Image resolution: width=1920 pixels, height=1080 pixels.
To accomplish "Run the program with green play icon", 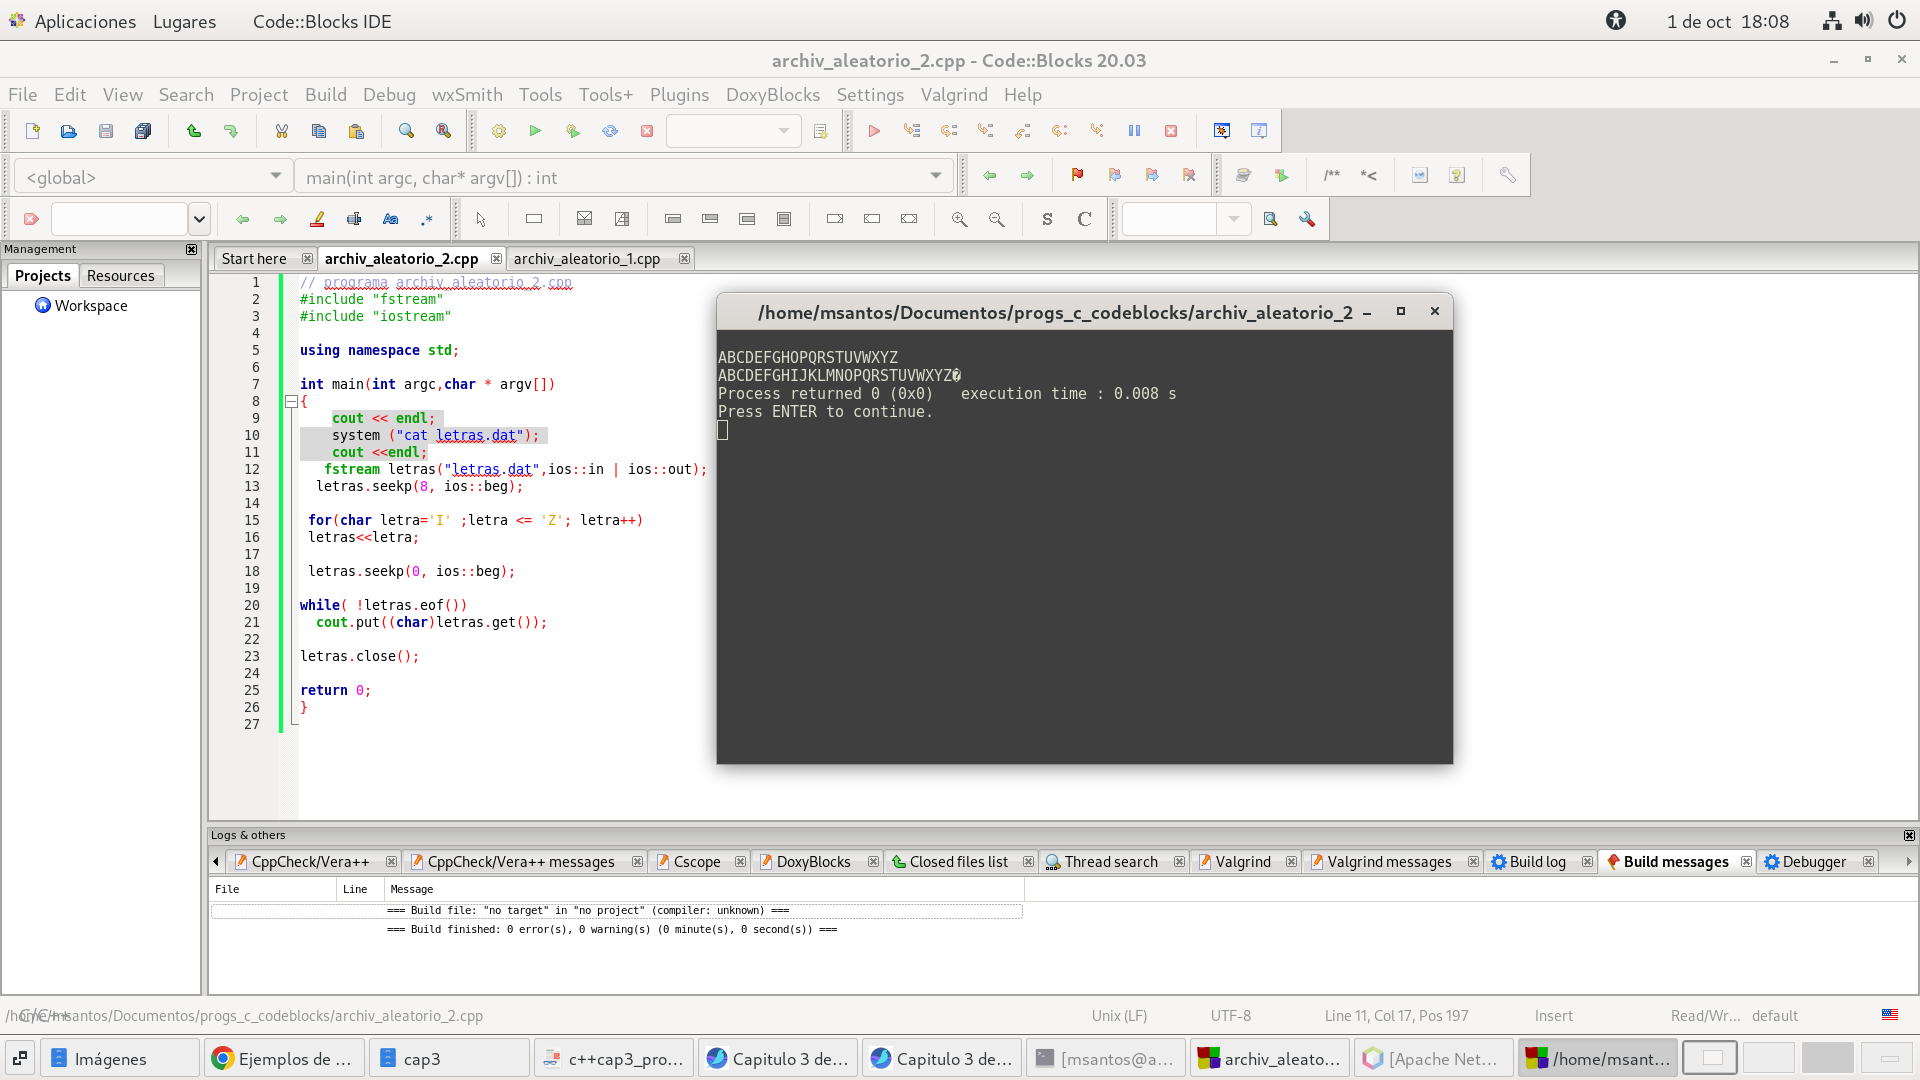I will click(x=535, y=131).
